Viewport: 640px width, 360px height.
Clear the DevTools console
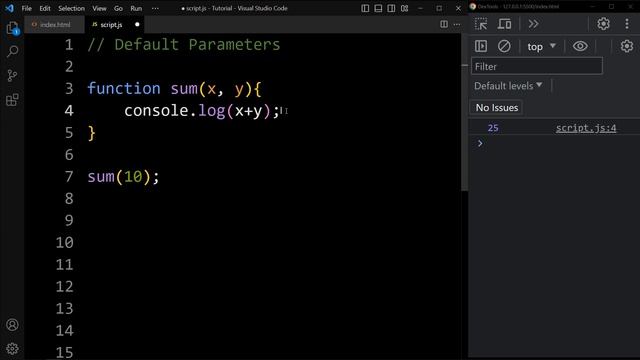pyautogui.click(x=504, y=46)
